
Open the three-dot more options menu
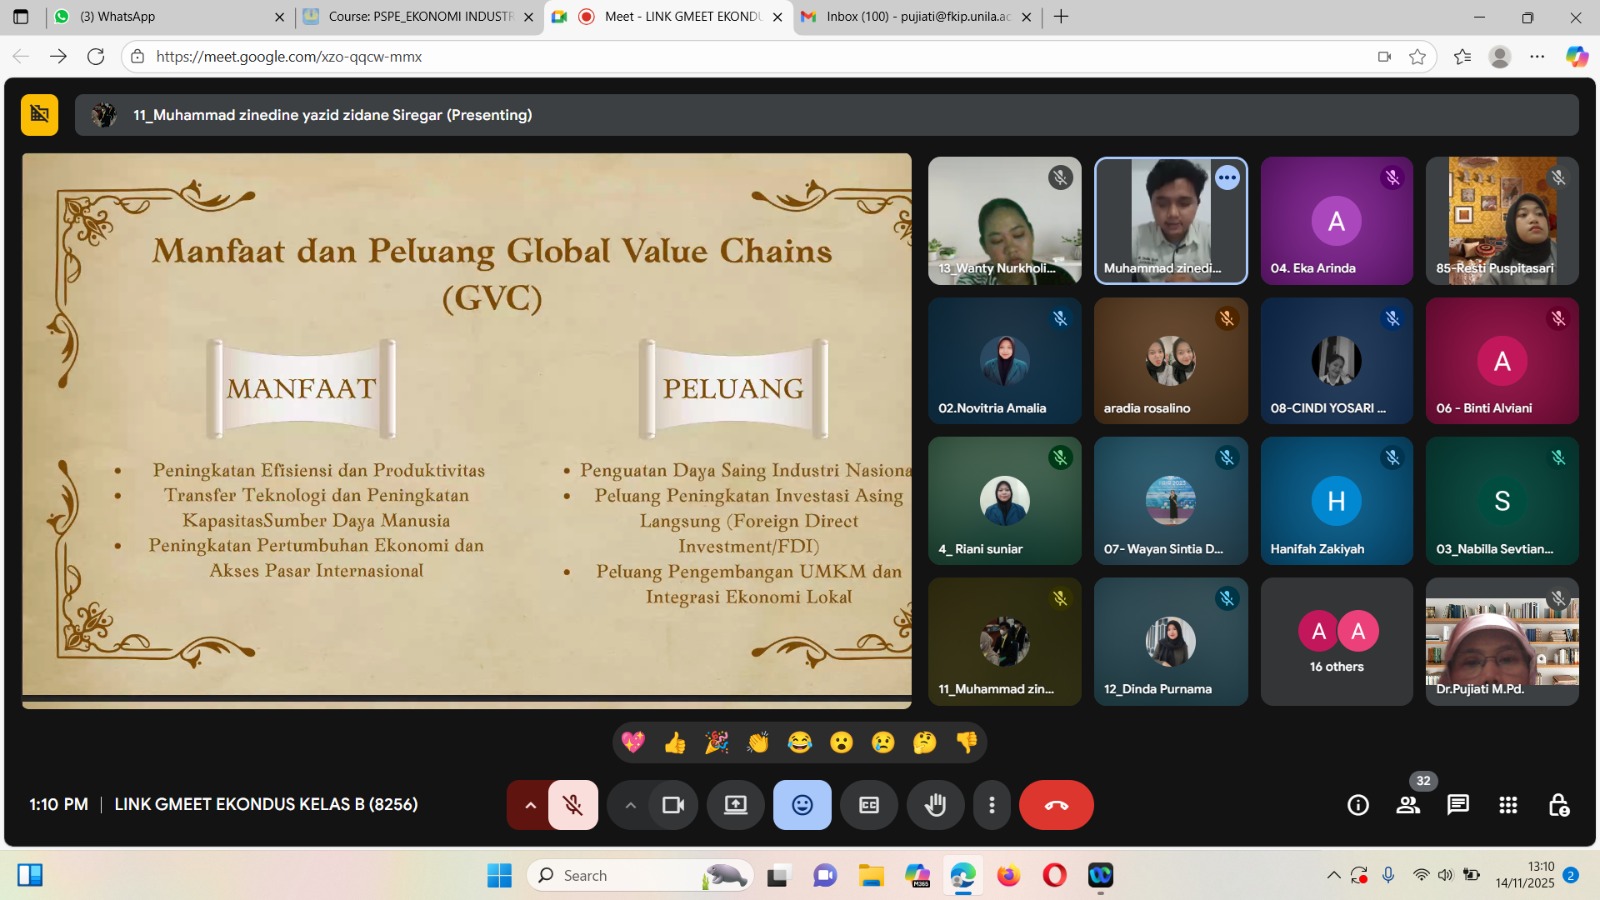[991, 805]
